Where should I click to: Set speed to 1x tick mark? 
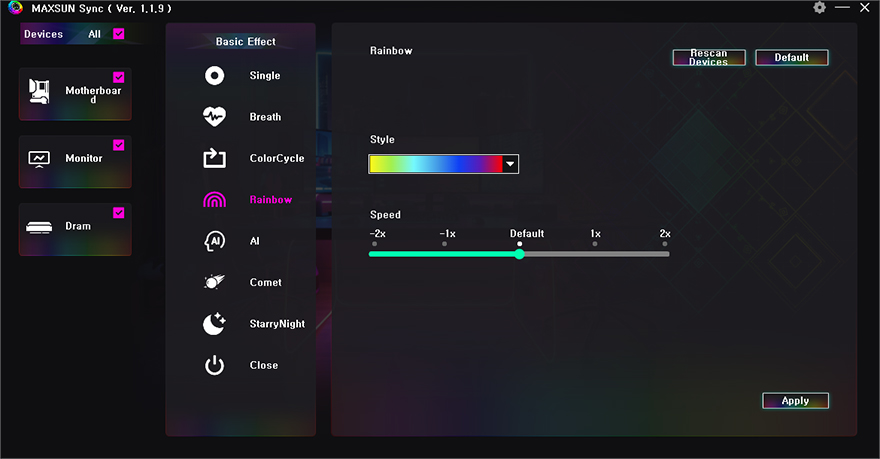pyautogui.click(x=595, y=244)
